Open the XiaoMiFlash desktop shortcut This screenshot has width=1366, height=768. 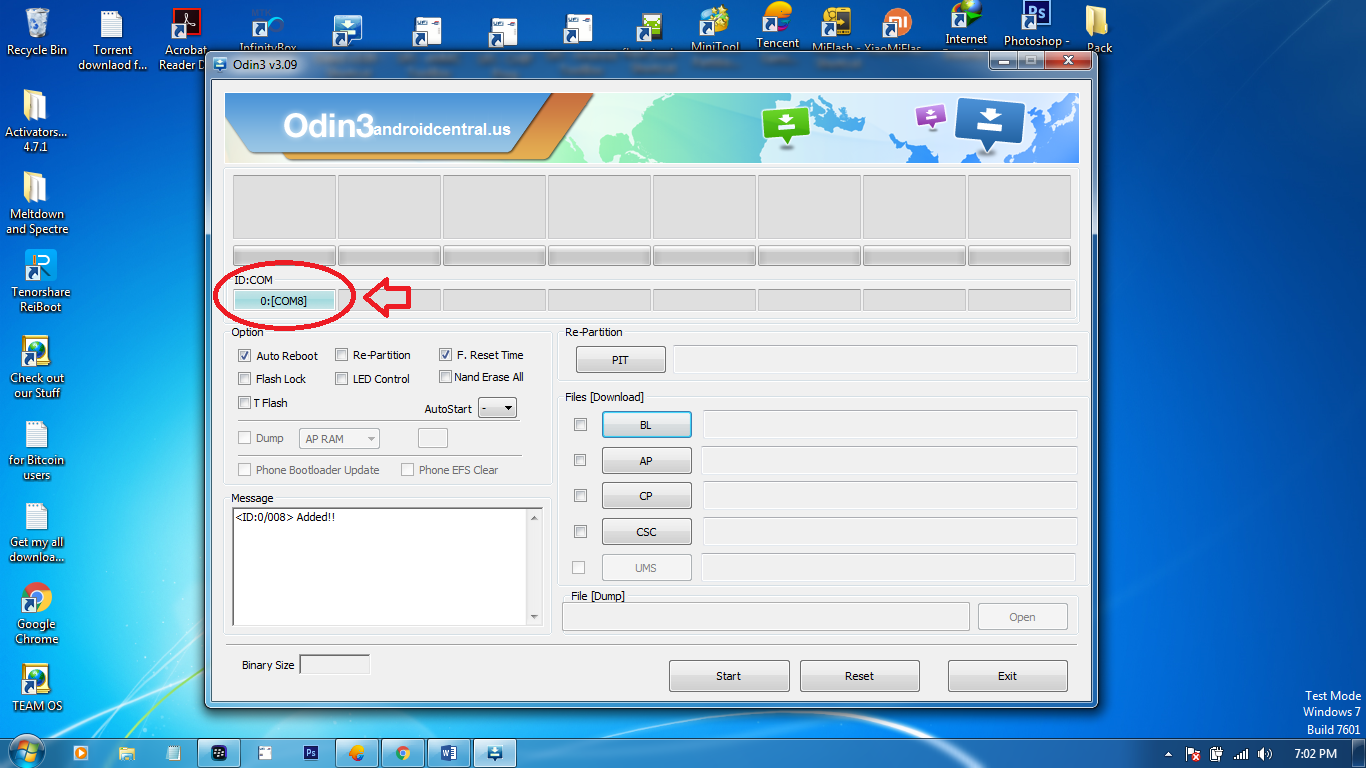tap(897, 28)
